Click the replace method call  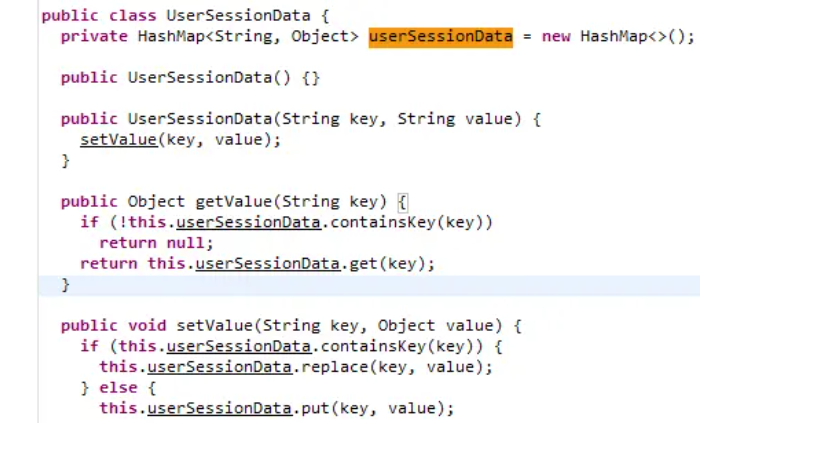pos(335,367)
